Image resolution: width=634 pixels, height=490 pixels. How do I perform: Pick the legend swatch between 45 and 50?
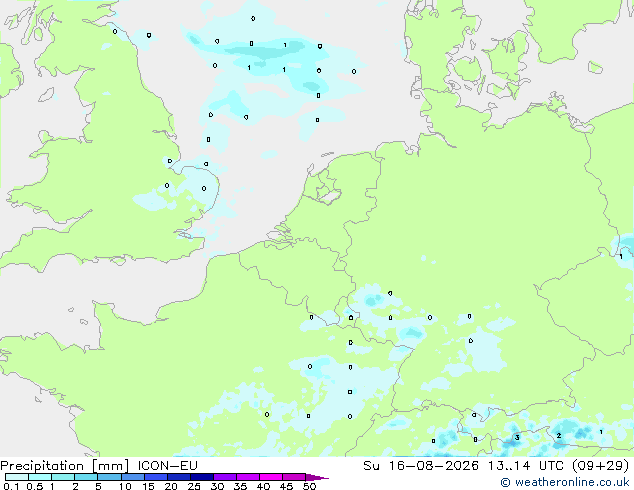[x=294, y=477]
